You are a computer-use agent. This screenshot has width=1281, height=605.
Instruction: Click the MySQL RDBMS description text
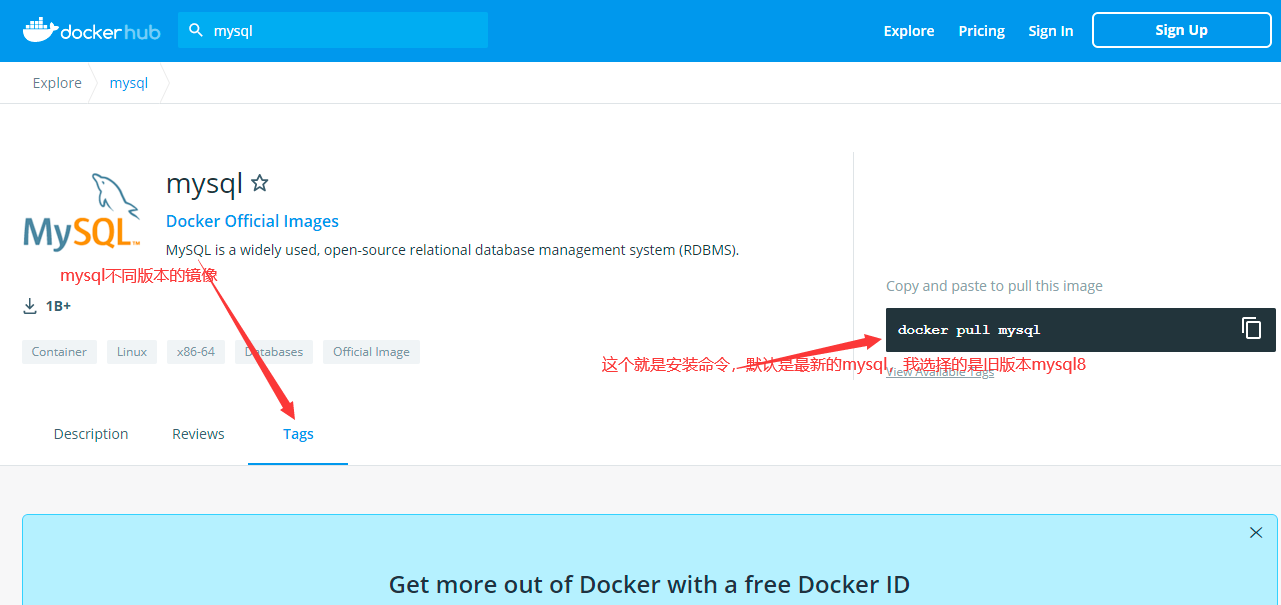click(x=452, y=250)
